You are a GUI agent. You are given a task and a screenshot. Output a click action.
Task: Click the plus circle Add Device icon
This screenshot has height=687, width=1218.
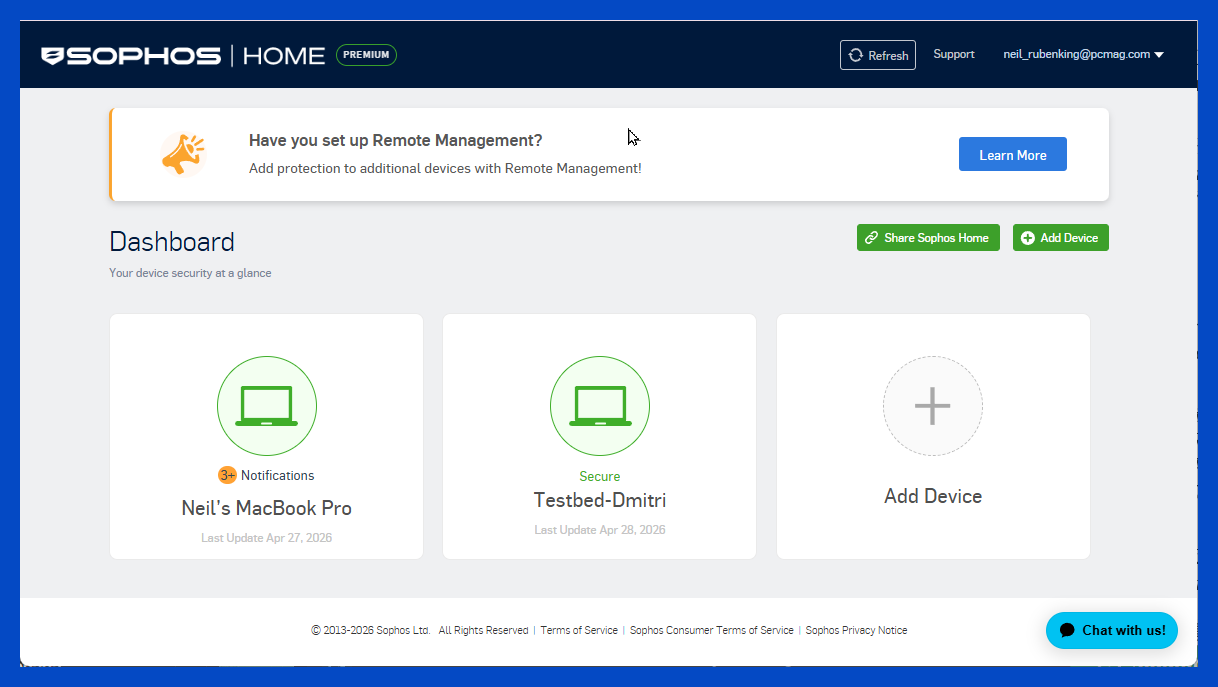(933, 406)
